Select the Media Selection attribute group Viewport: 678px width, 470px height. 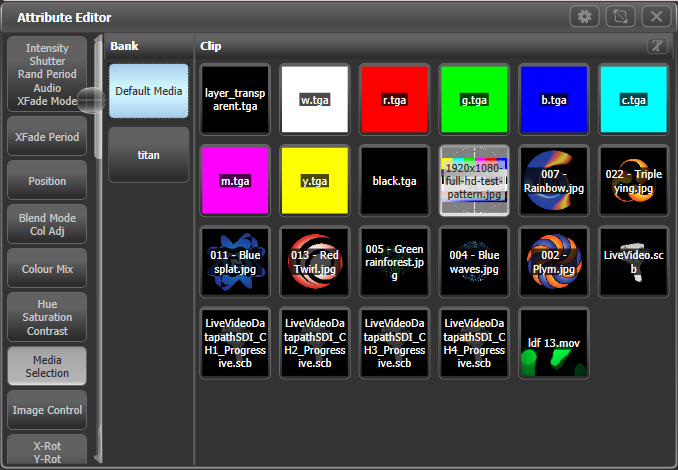[x=47, y=366]
